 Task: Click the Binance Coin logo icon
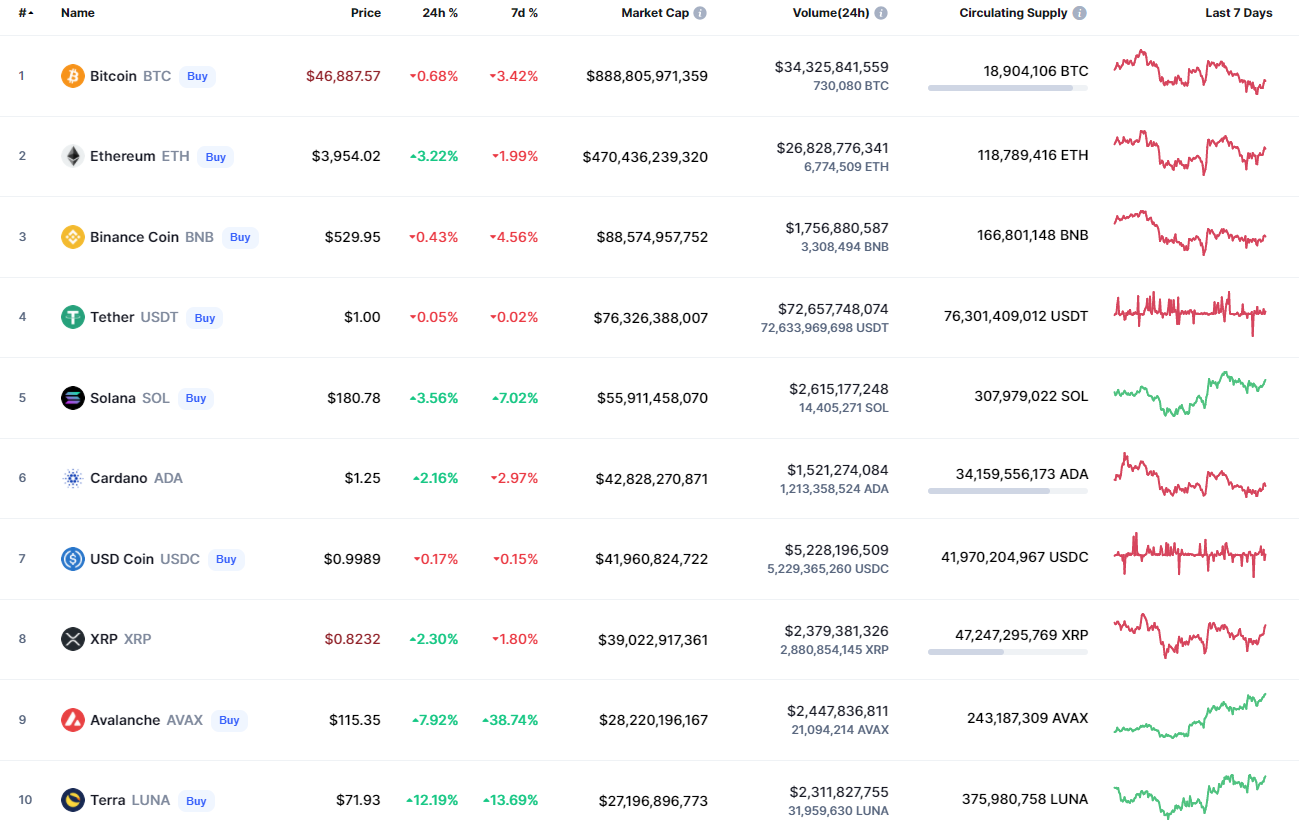pyautogui.click(x=73, y=237)
